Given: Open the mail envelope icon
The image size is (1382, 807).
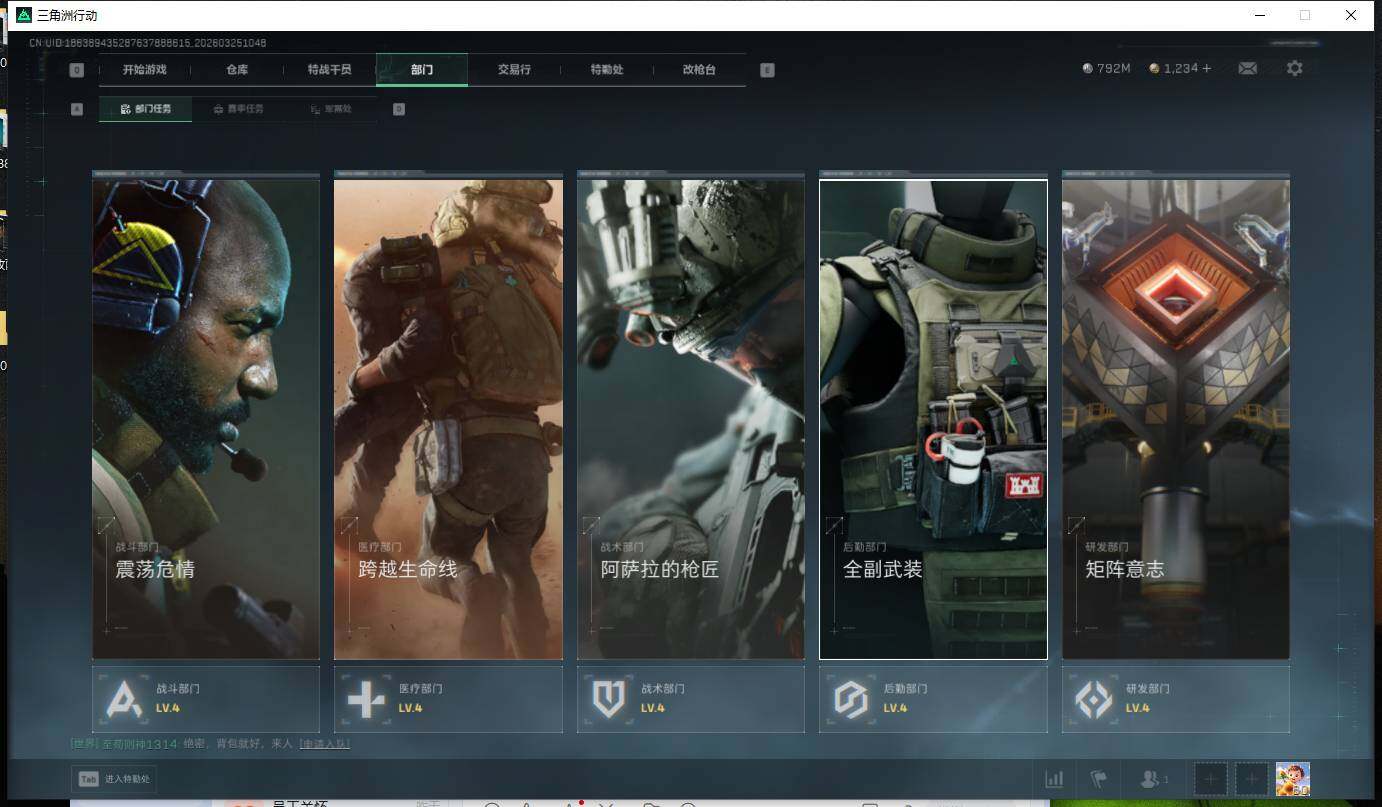Looking at the screenshot, I should [x=1247, y=68].
